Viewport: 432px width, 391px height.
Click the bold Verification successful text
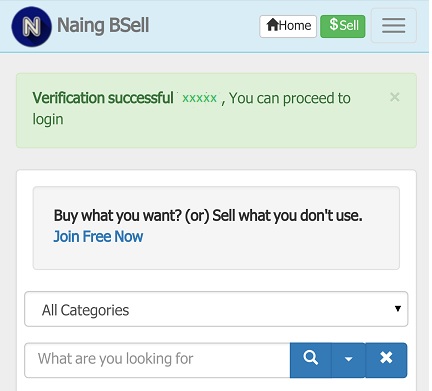[x=103, y=98]
